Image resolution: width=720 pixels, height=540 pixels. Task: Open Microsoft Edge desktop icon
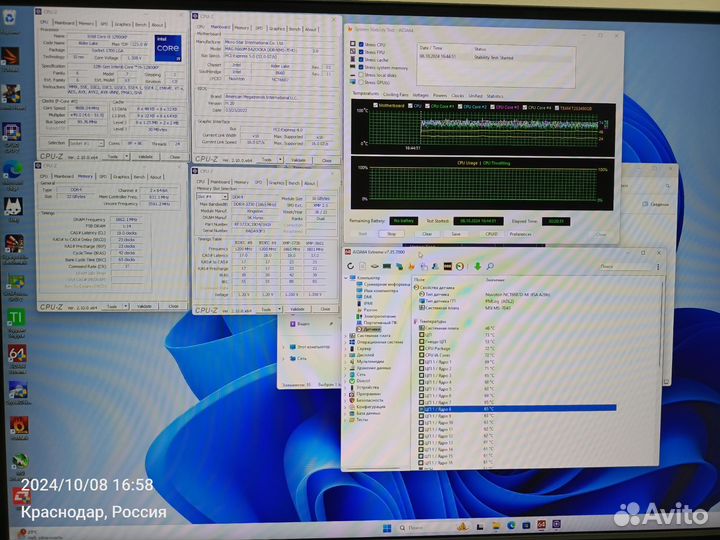(13, 170)
